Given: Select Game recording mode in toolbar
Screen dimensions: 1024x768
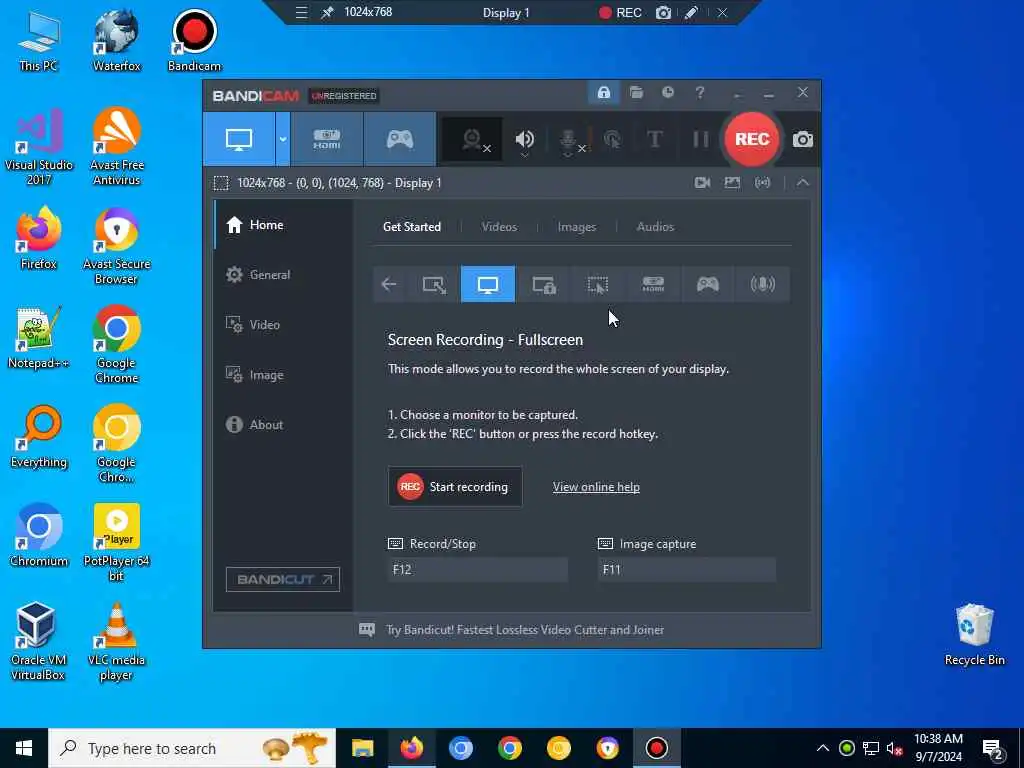Looking at the screenshot, I should click(x=400, y=139).
